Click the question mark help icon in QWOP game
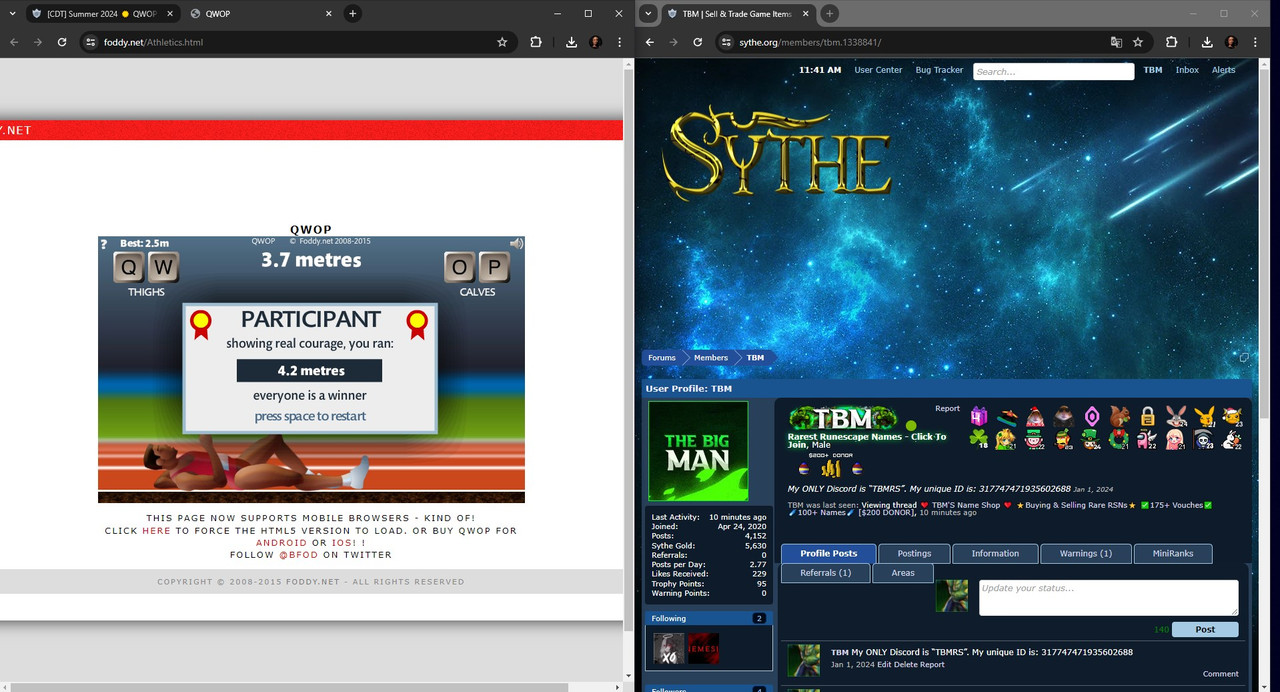The width and height of the screenshot is (1280, 692). click(103, 244)
